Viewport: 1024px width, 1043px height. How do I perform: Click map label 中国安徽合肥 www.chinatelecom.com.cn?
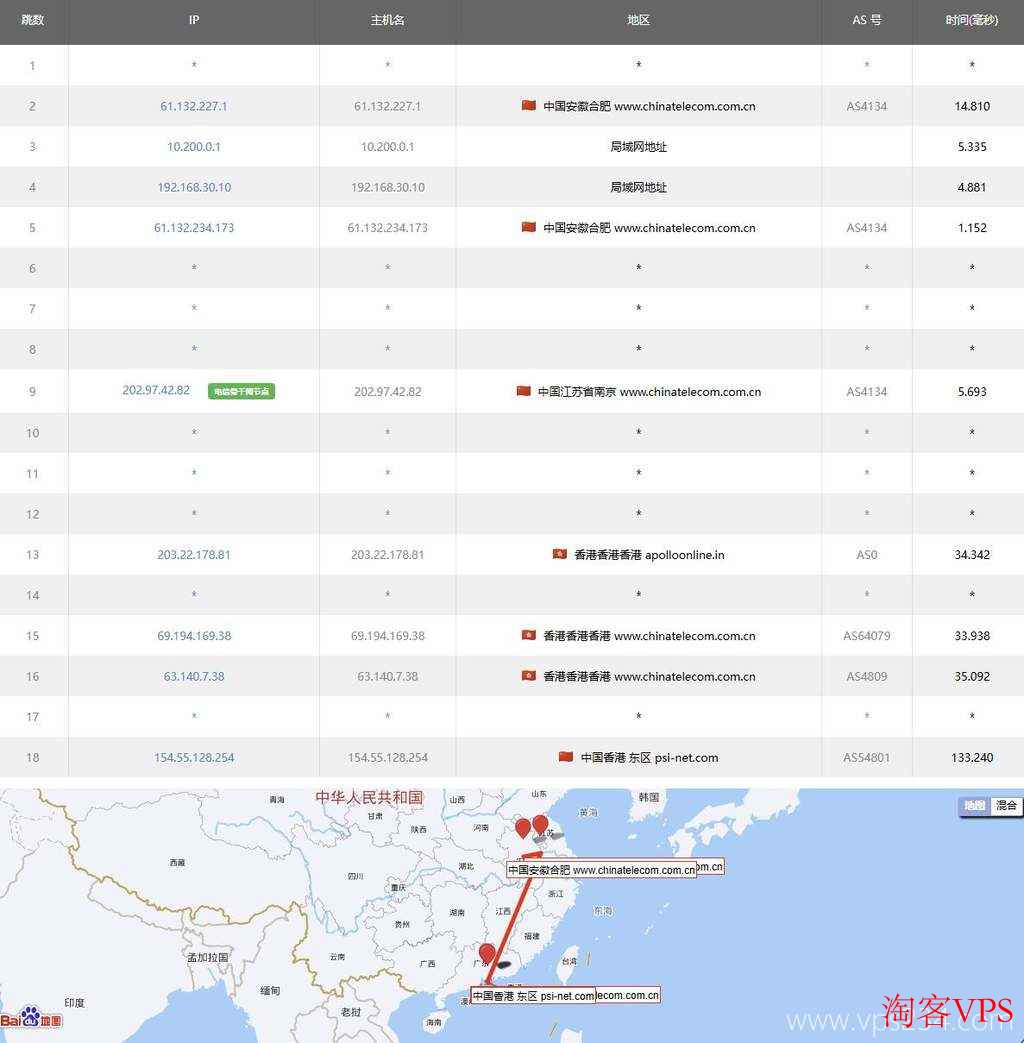tap(601, 869)
